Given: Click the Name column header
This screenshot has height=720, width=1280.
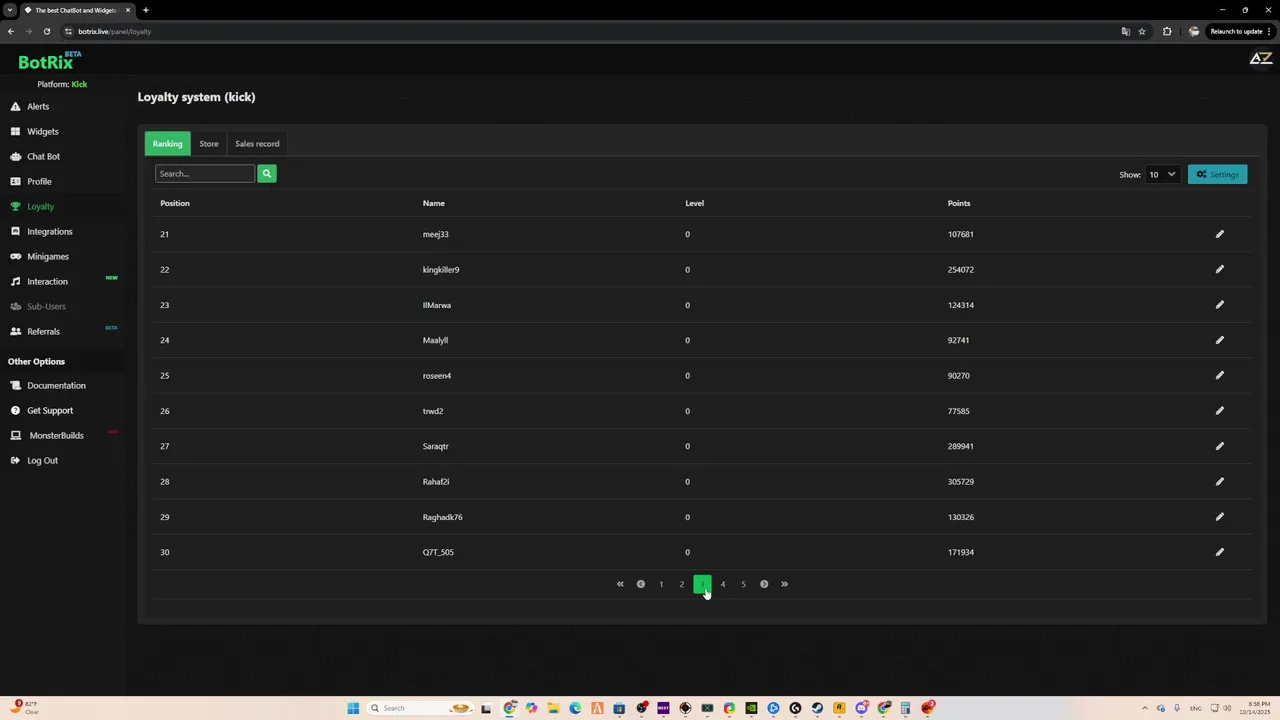Looking at the screenshot, I should pos(433,203).
